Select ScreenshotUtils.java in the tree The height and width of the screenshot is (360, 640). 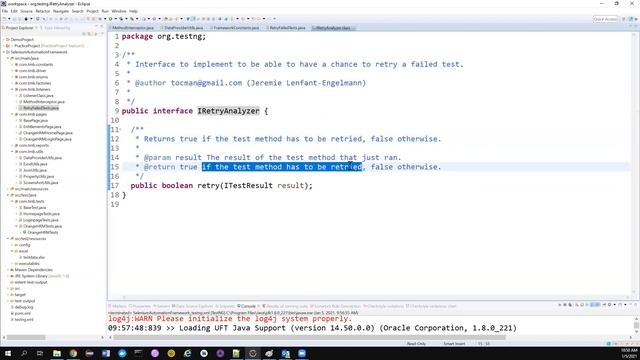coord(40,182)
